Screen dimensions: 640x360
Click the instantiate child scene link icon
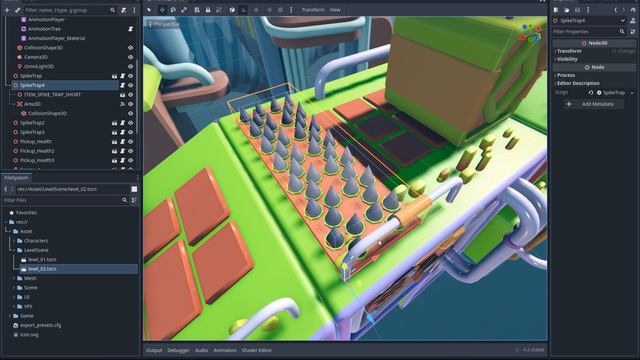pyautogui.click(x=17, y=10)
